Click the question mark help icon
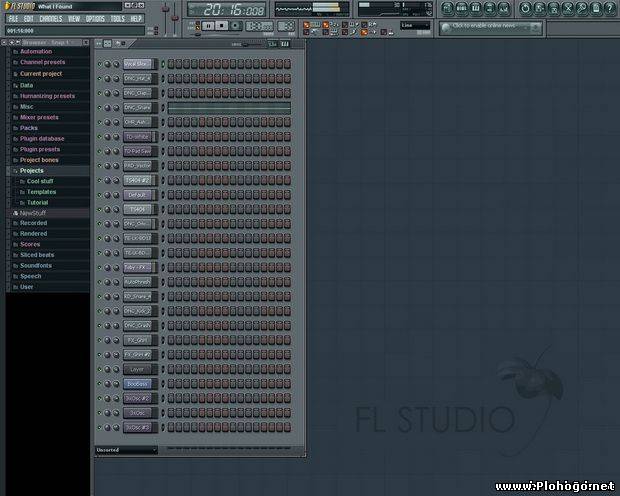Image resolution: width=620 pixels, height=496 pixels. 610,8
